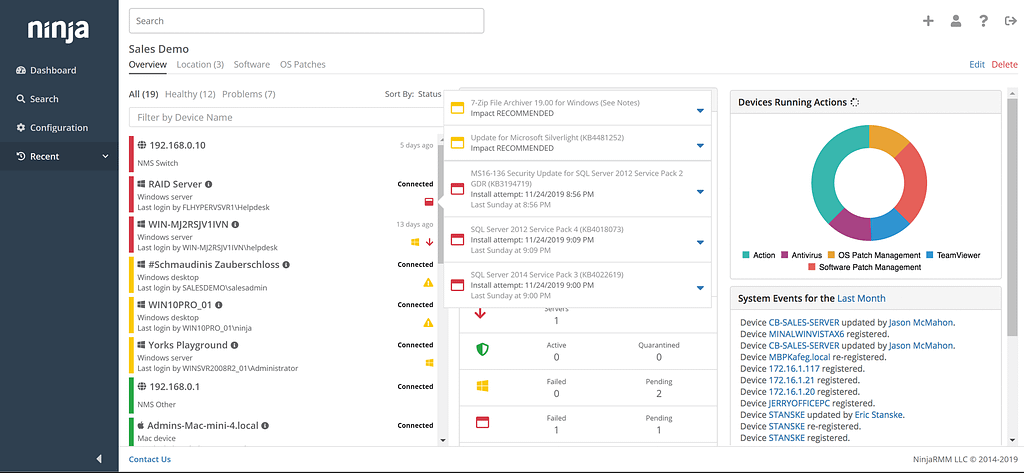The width and height of the screenshot is (1024, 473).
Task: Open the 172.16.1.117 device link
Action: click(793, 368)
